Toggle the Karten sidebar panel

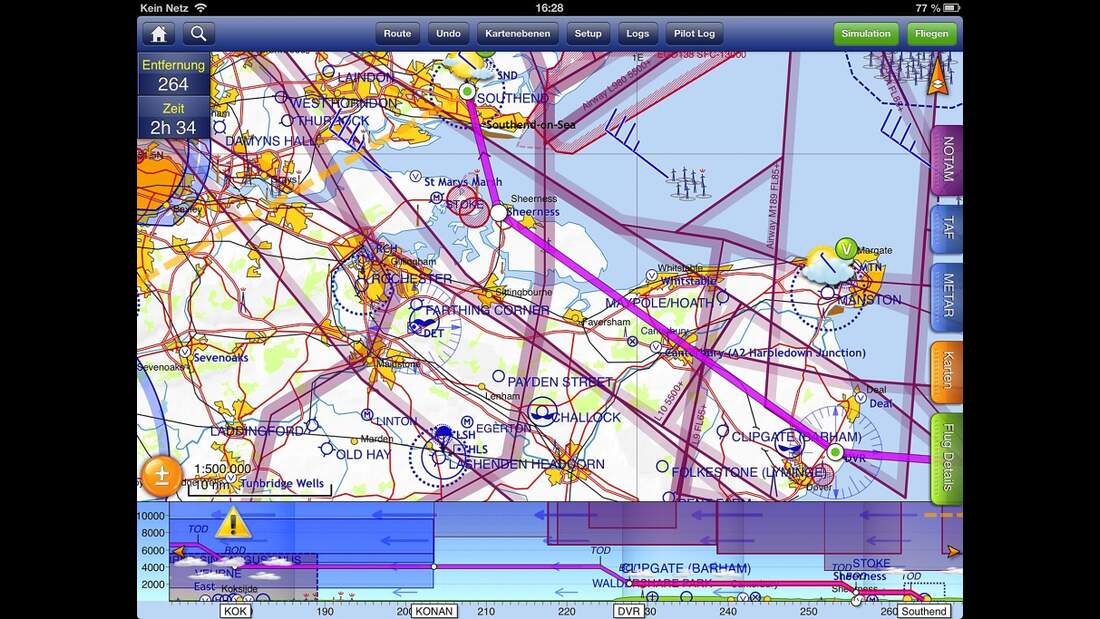click(946, 367)
